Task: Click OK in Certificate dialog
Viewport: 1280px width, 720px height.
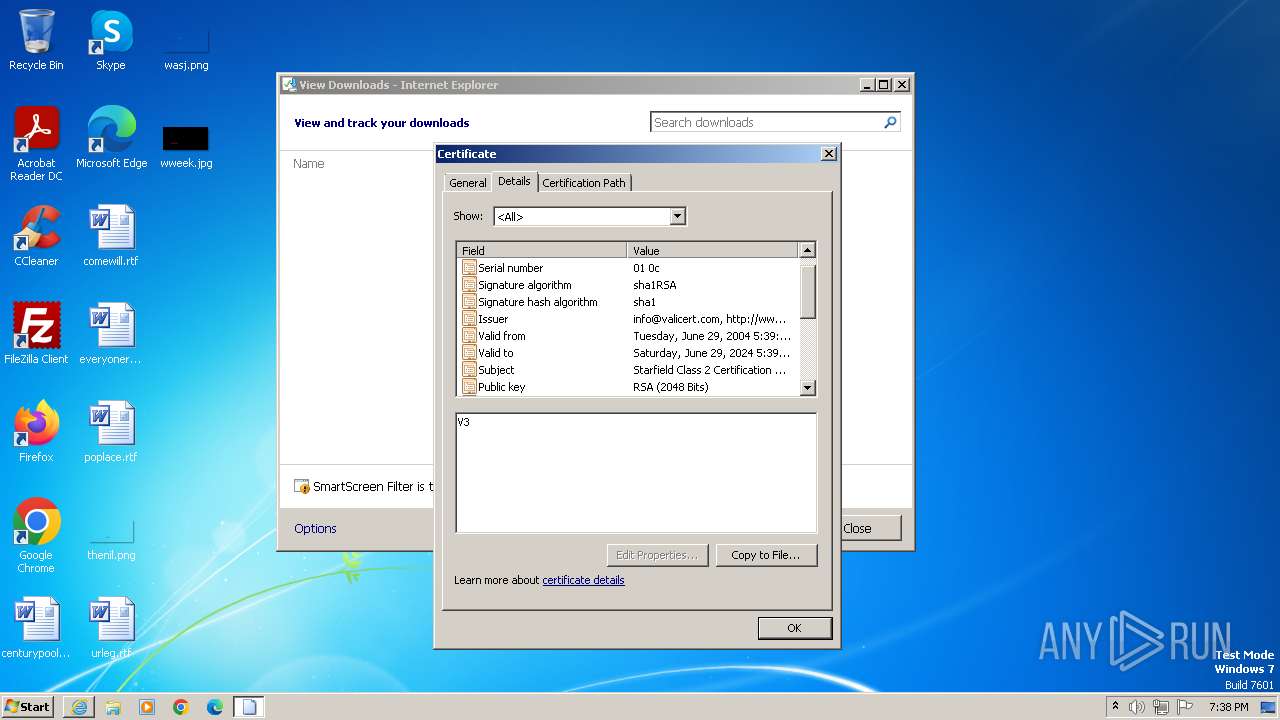Action: tap(794, 628)
